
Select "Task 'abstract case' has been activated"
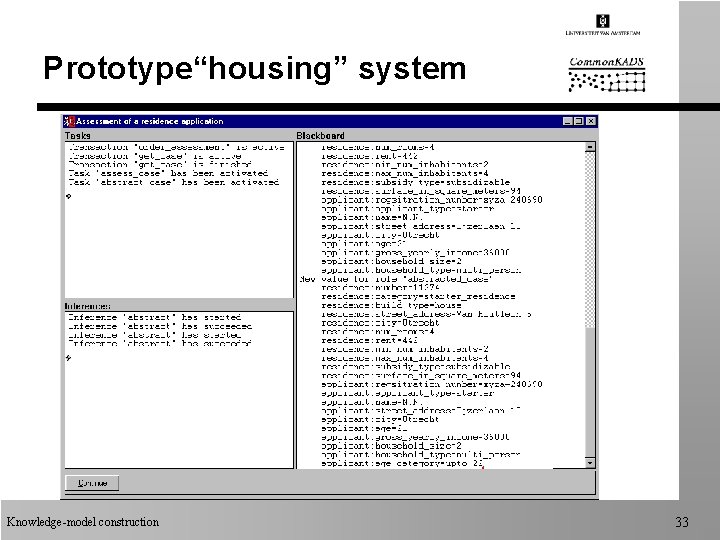174,182
